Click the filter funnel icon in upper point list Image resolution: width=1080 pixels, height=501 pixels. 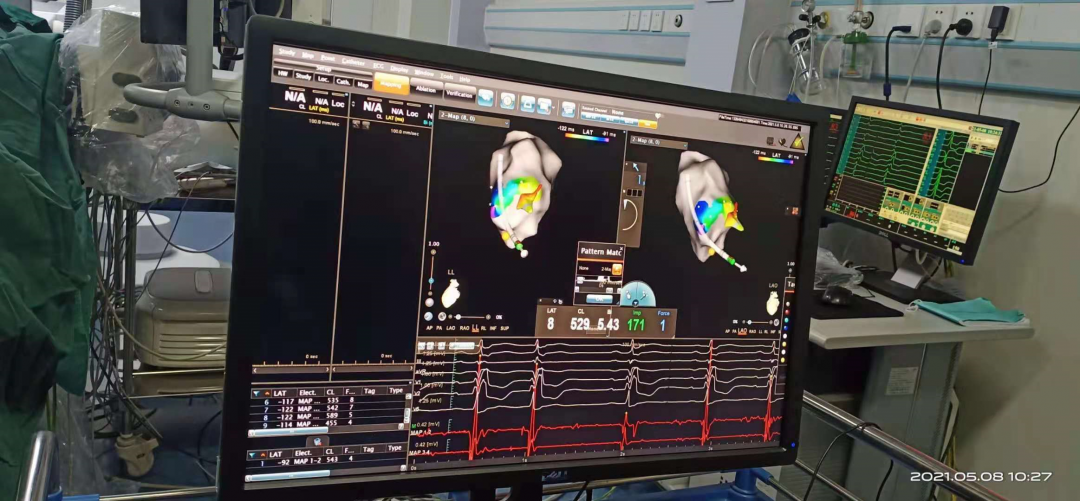(256, 393)
